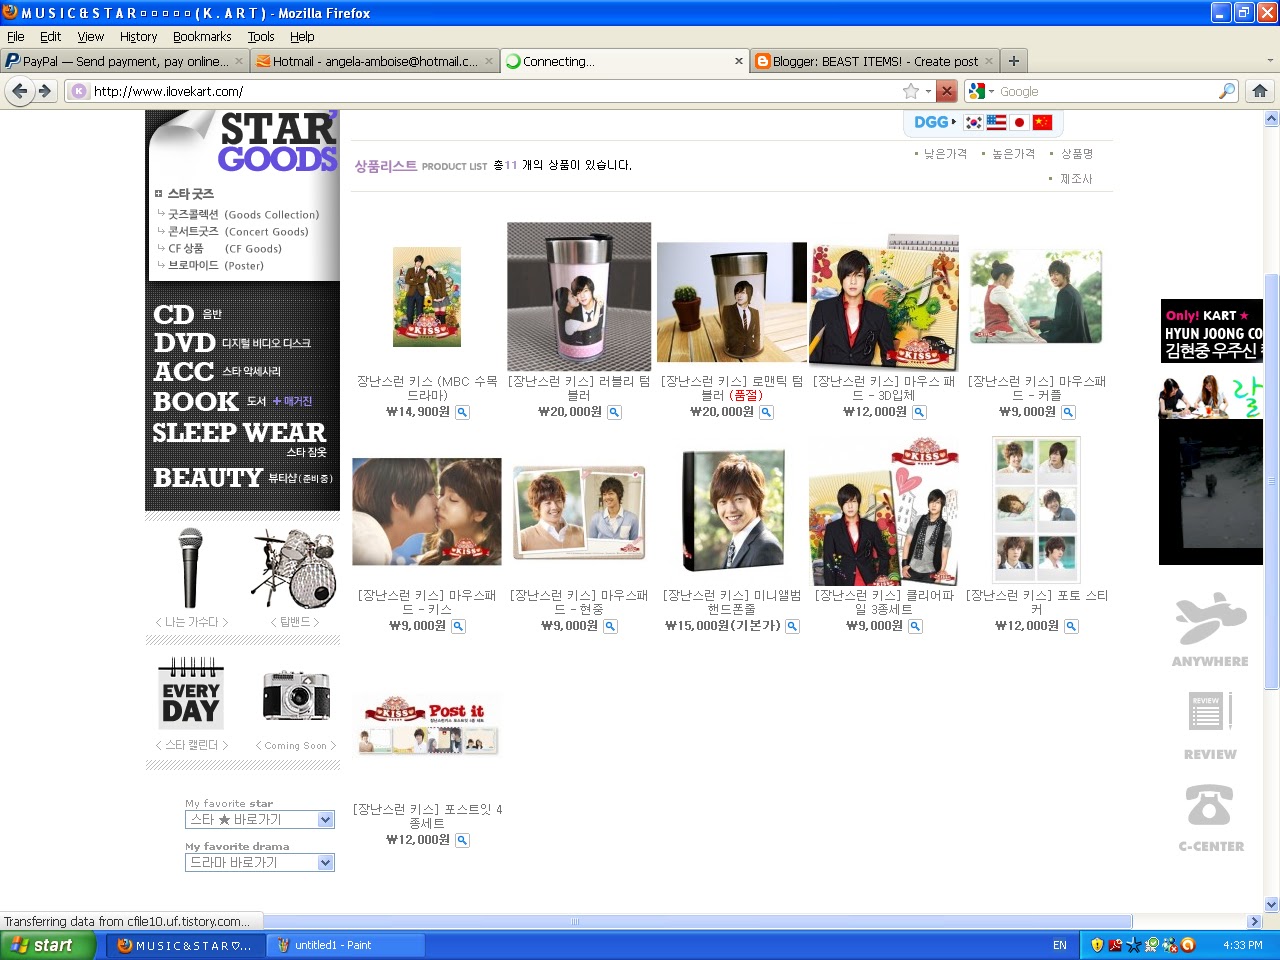Open the CD 음반 category
Screen dimensions: 1280x960
pos(188,314)
